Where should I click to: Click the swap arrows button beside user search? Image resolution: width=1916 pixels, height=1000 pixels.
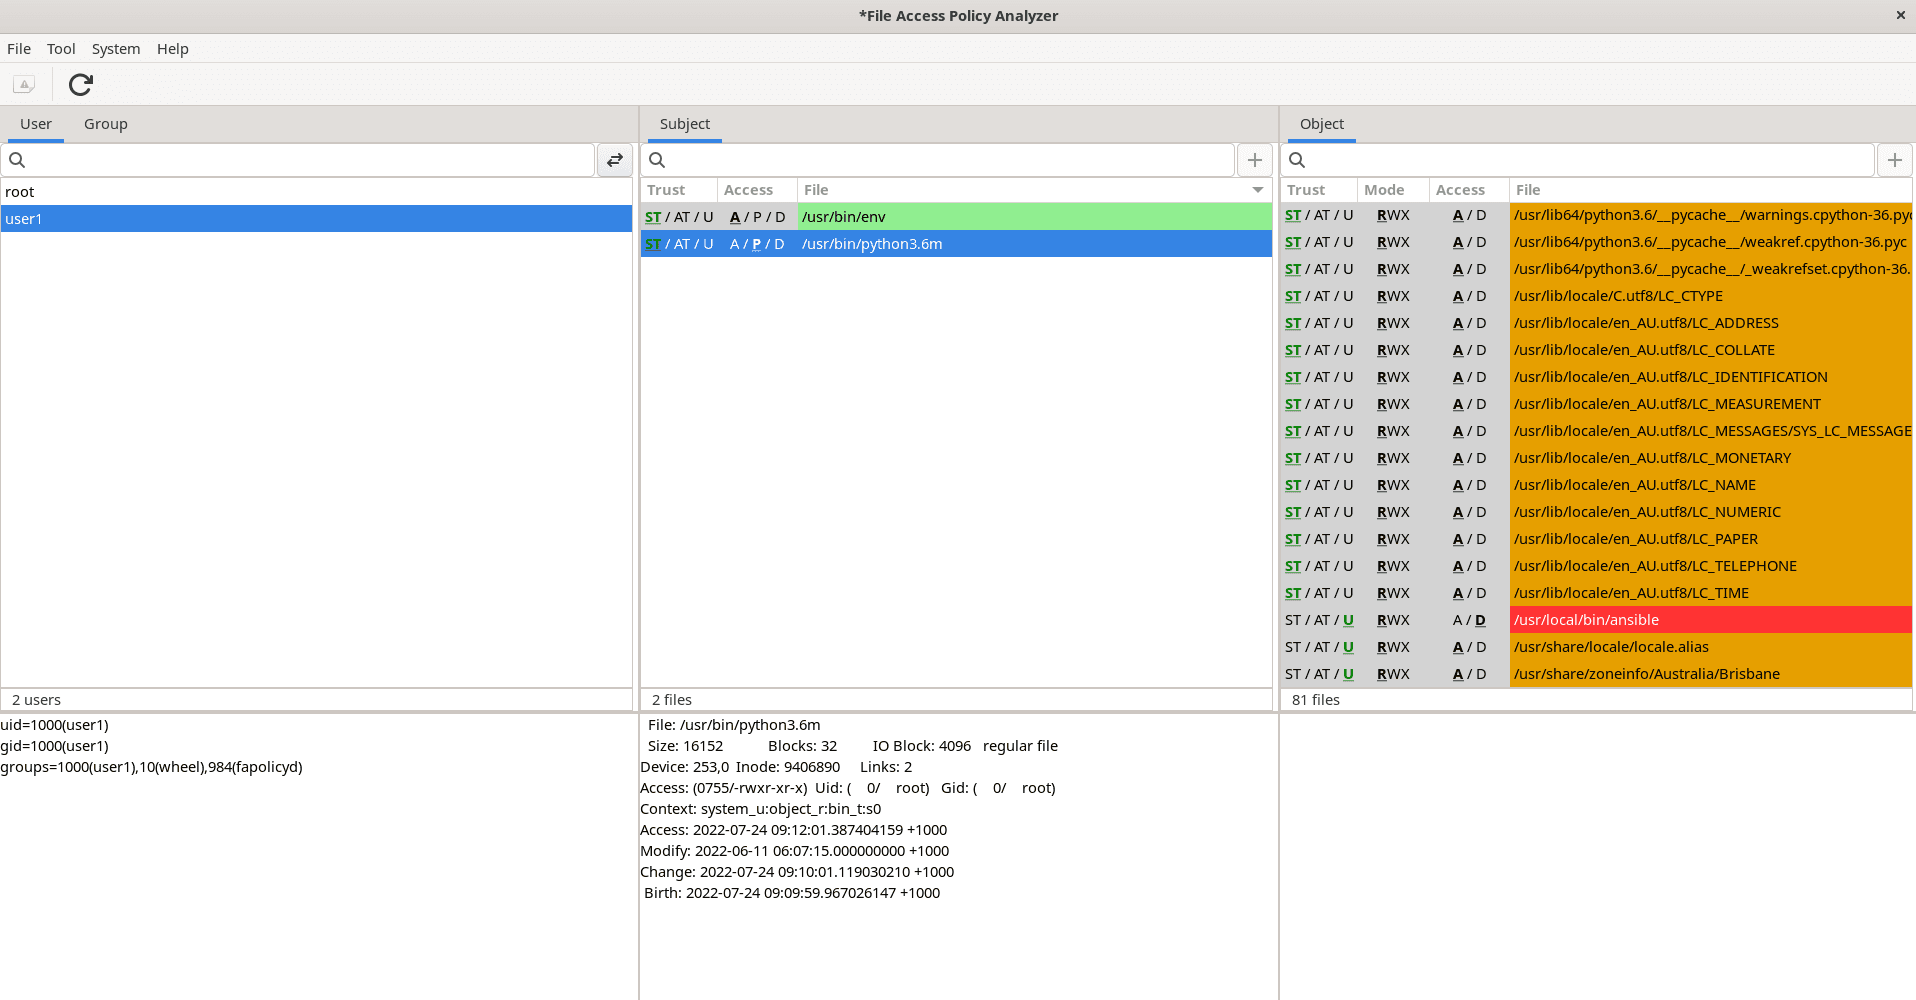tap(615, 160)
